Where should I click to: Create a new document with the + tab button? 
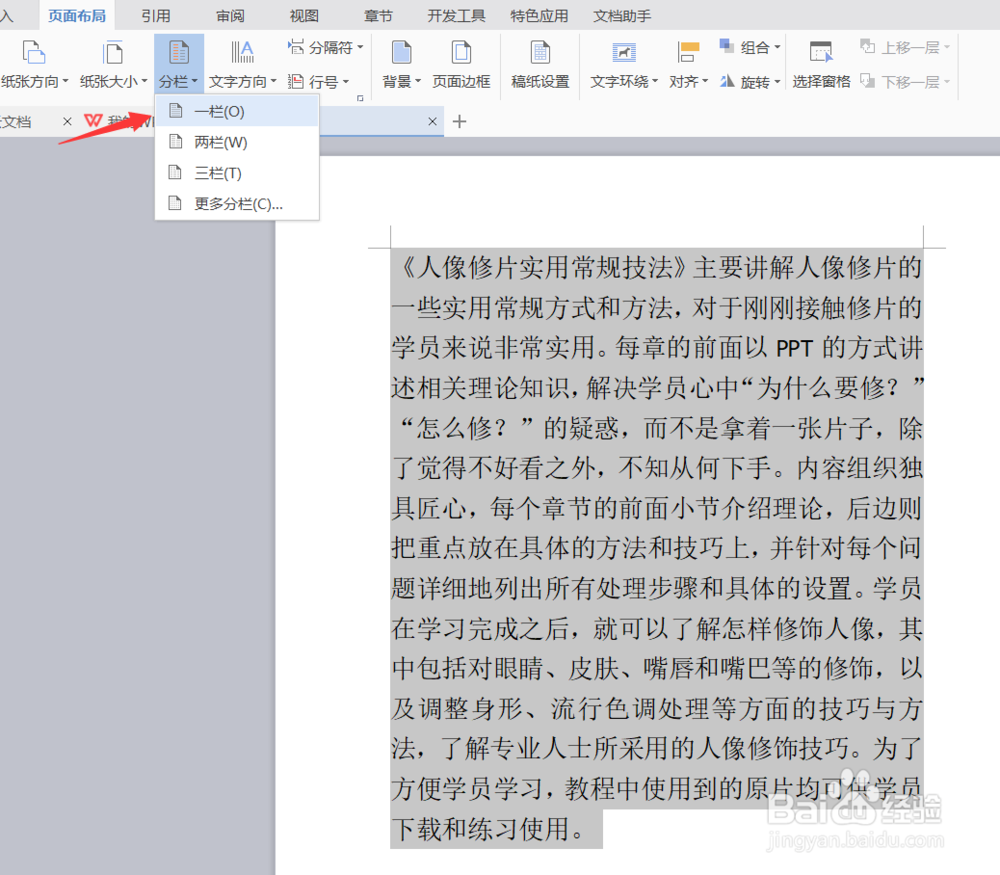point(458,121)
